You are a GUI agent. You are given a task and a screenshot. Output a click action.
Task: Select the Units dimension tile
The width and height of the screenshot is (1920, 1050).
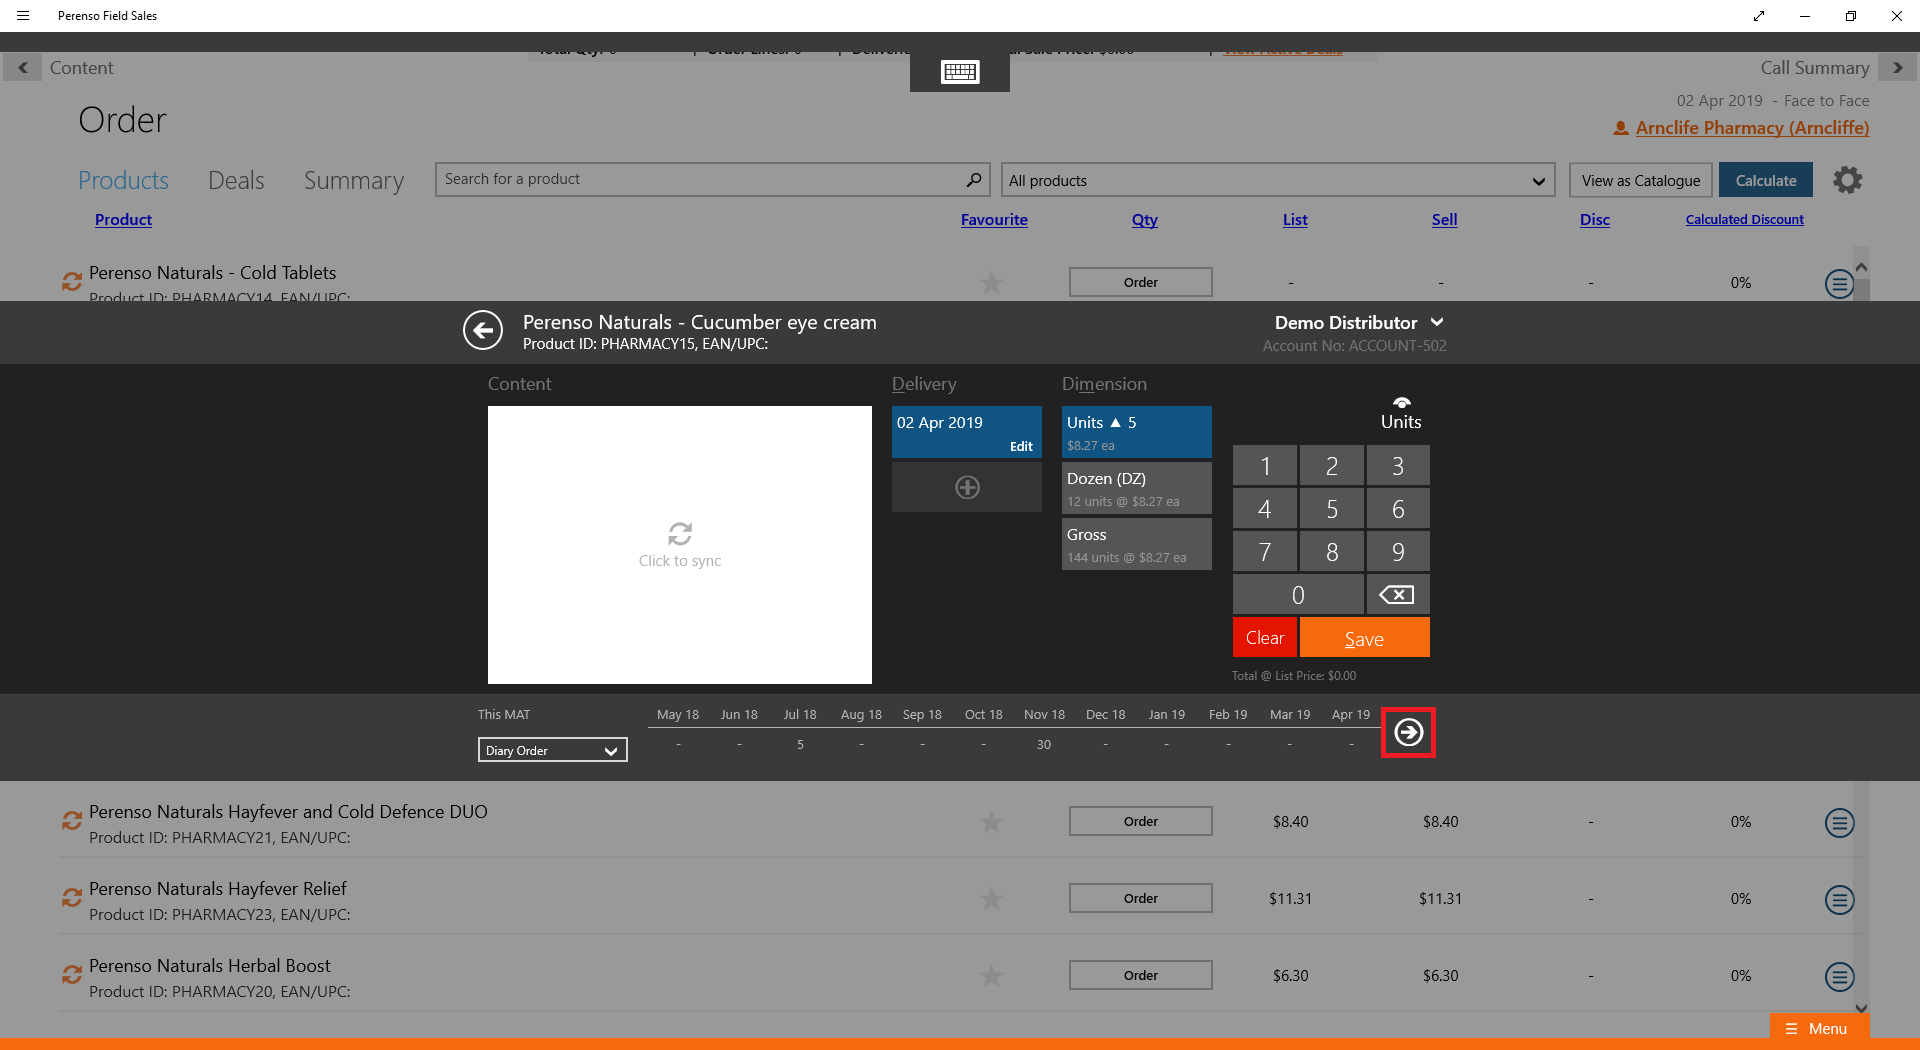1137,432
